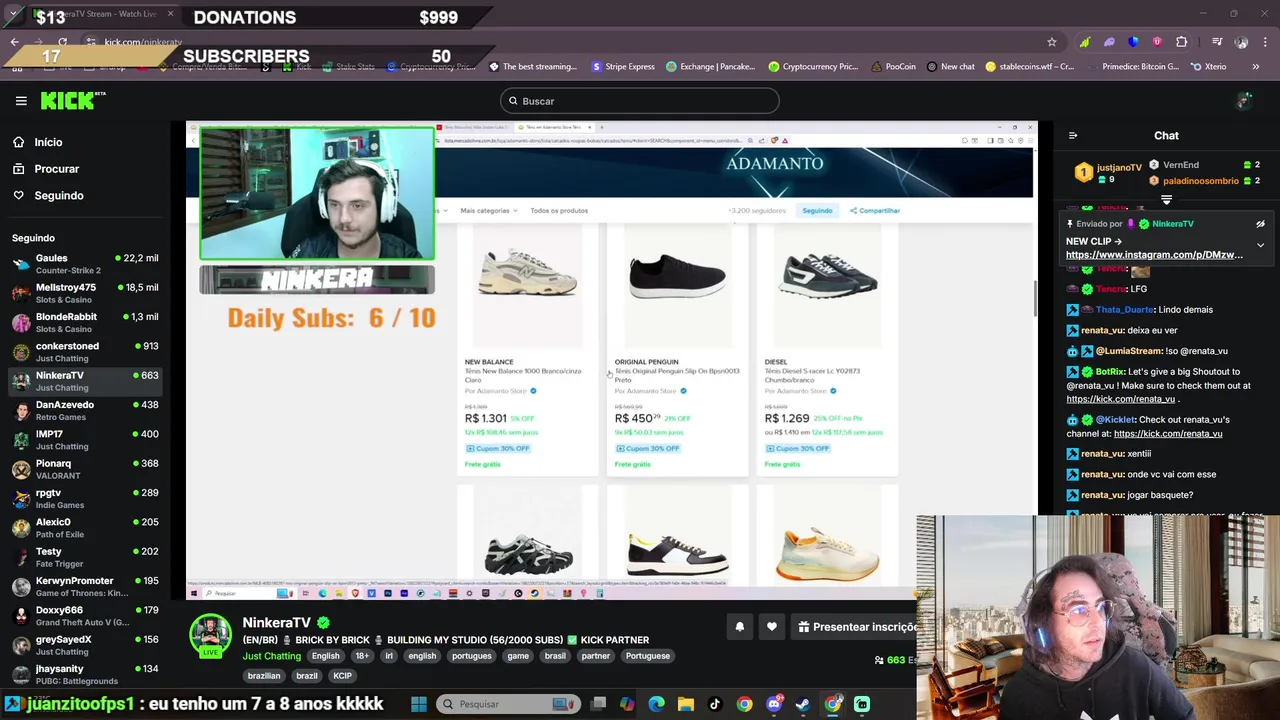Click the heart follow button

pos(772,627)
